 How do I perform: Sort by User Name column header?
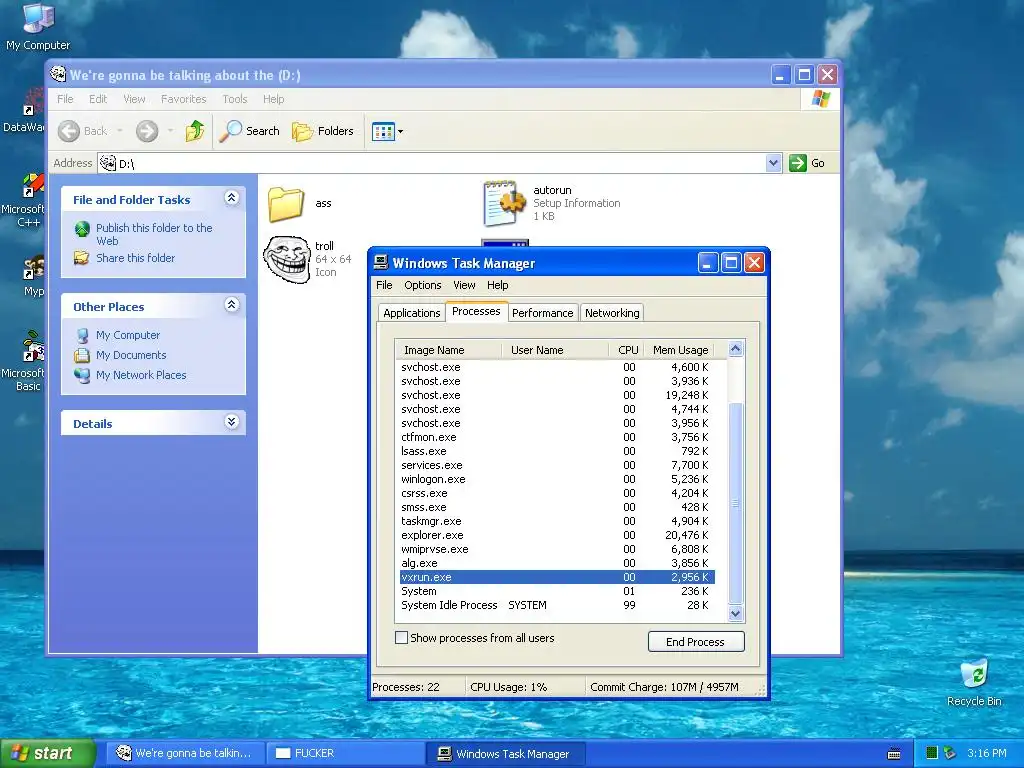(x=555, y=350)
